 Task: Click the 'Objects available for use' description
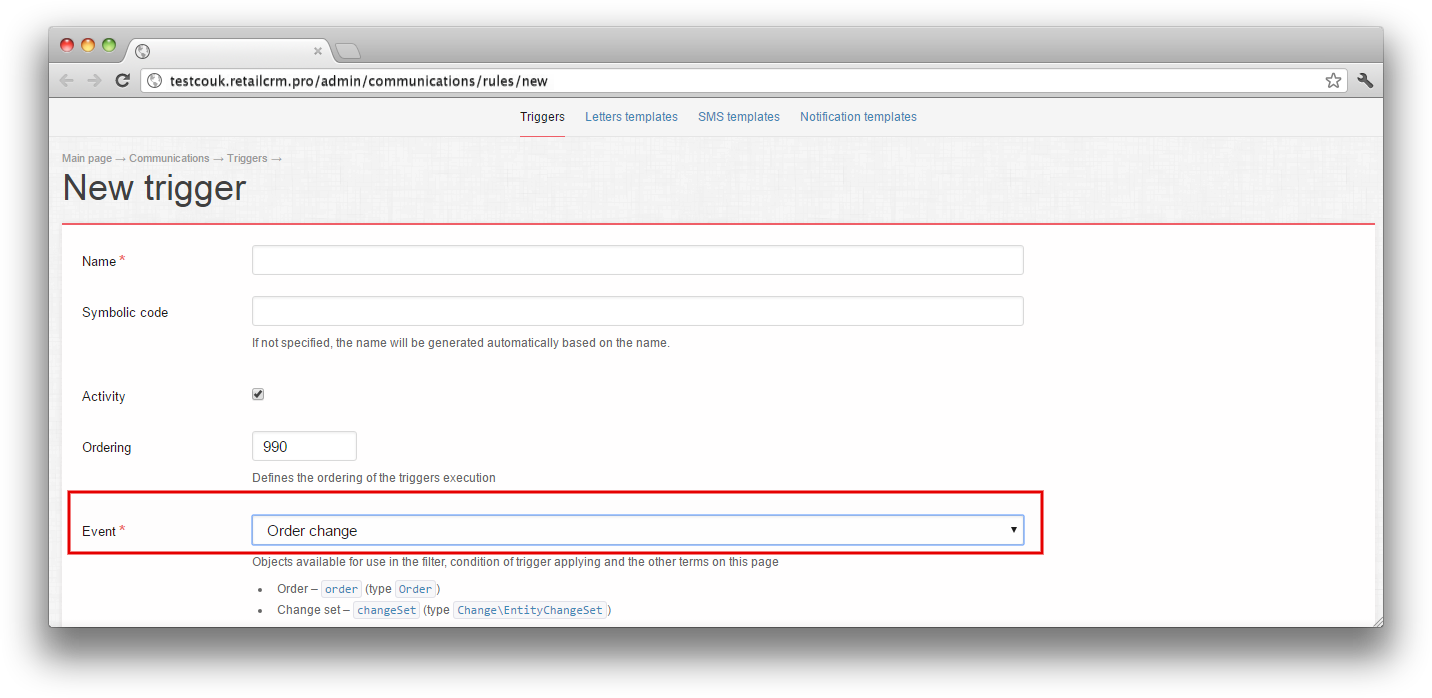click(x=515, y=562)
